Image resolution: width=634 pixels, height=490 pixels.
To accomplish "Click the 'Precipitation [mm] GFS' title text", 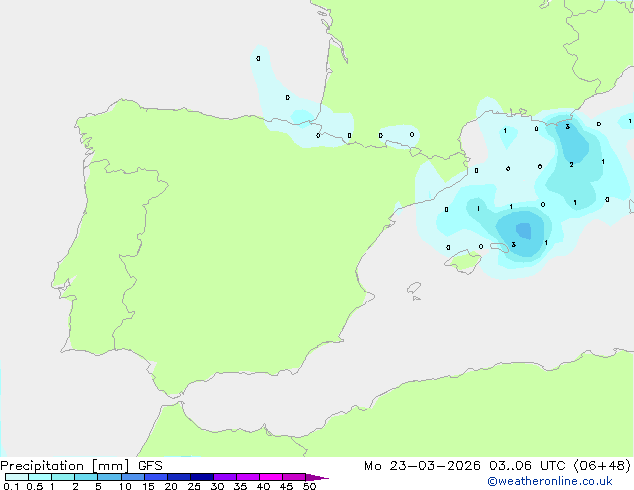I will click(81, 466).
